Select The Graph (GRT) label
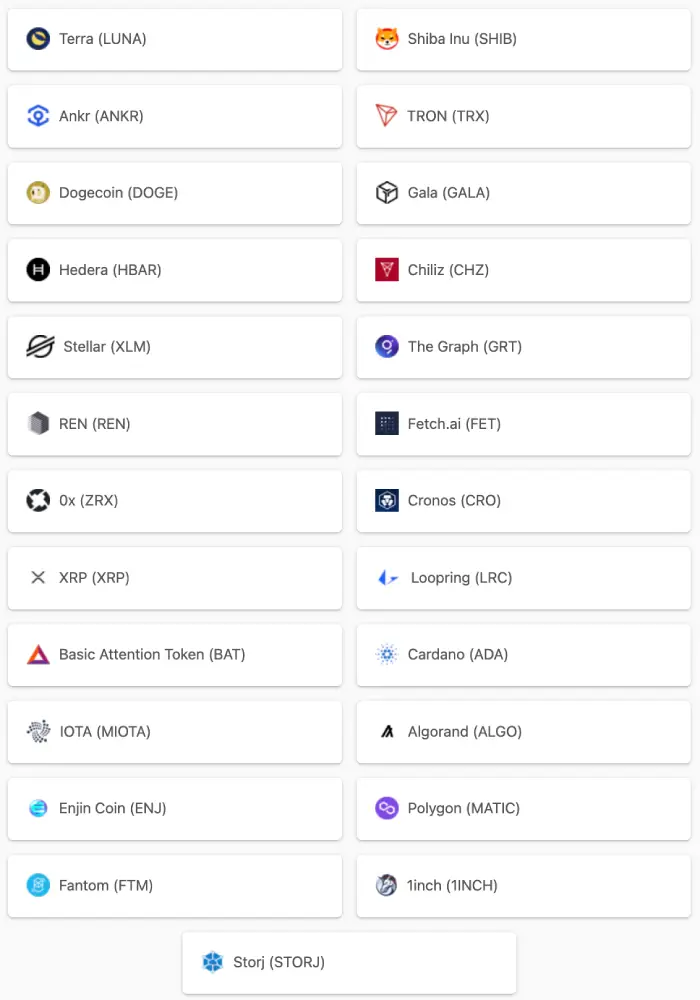The height and width of the screenshot is (1000, 700). tap(465, 346)
